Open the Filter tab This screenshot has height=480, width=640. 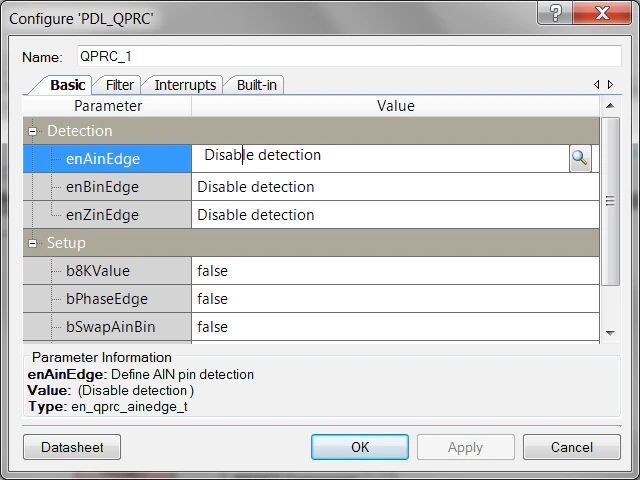(x=119, y=85)
